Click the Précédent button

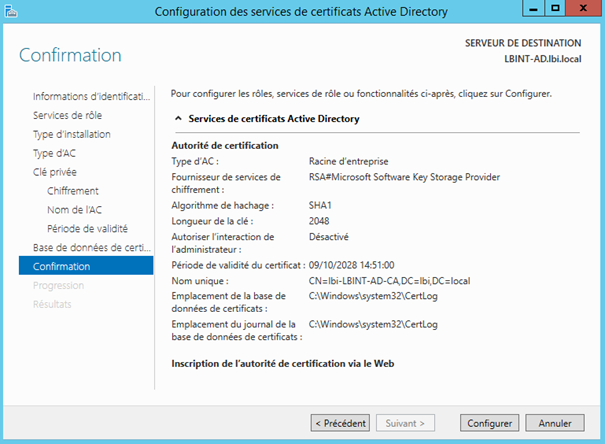(x=340, y=423)
